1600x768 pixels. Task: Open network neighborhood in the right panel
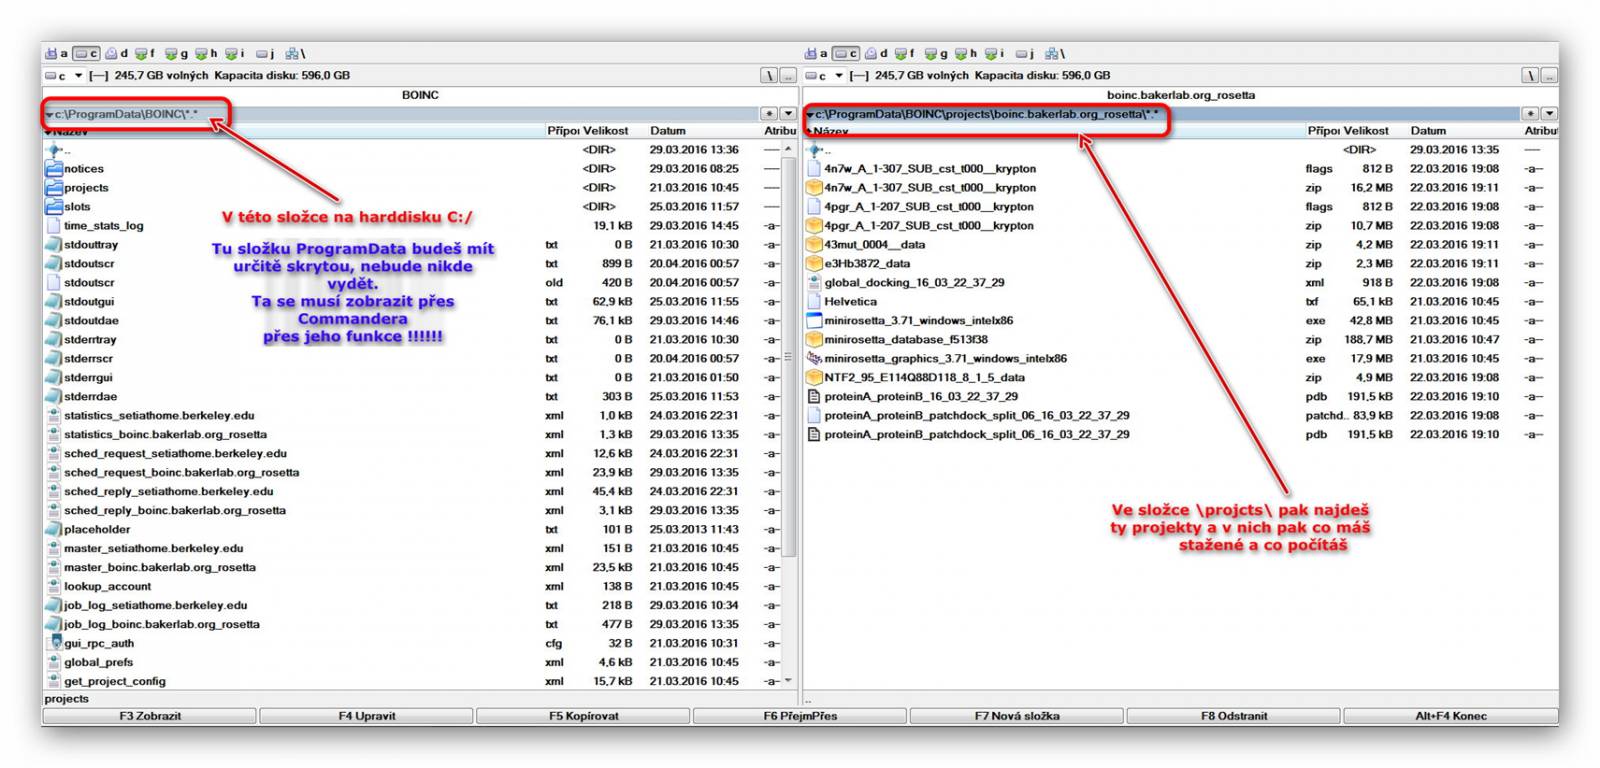tap(1056, 54)
